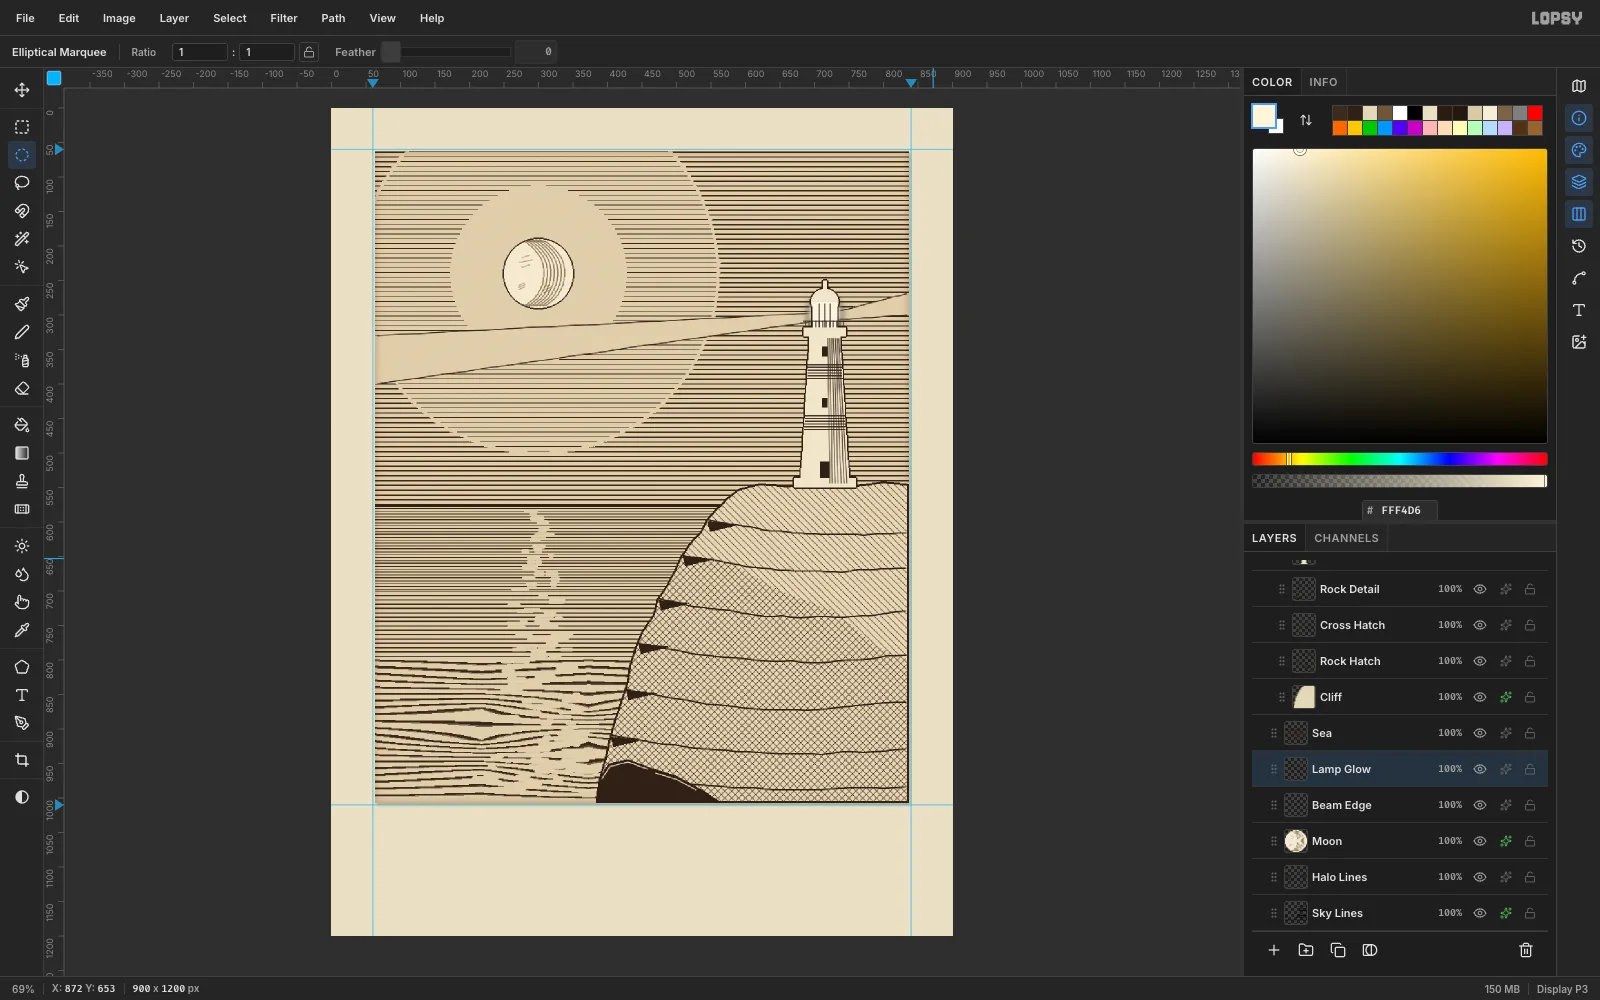
Task: Hide the Rock Detail layer
Action: pyautogui.click(x=1480, y=589)
